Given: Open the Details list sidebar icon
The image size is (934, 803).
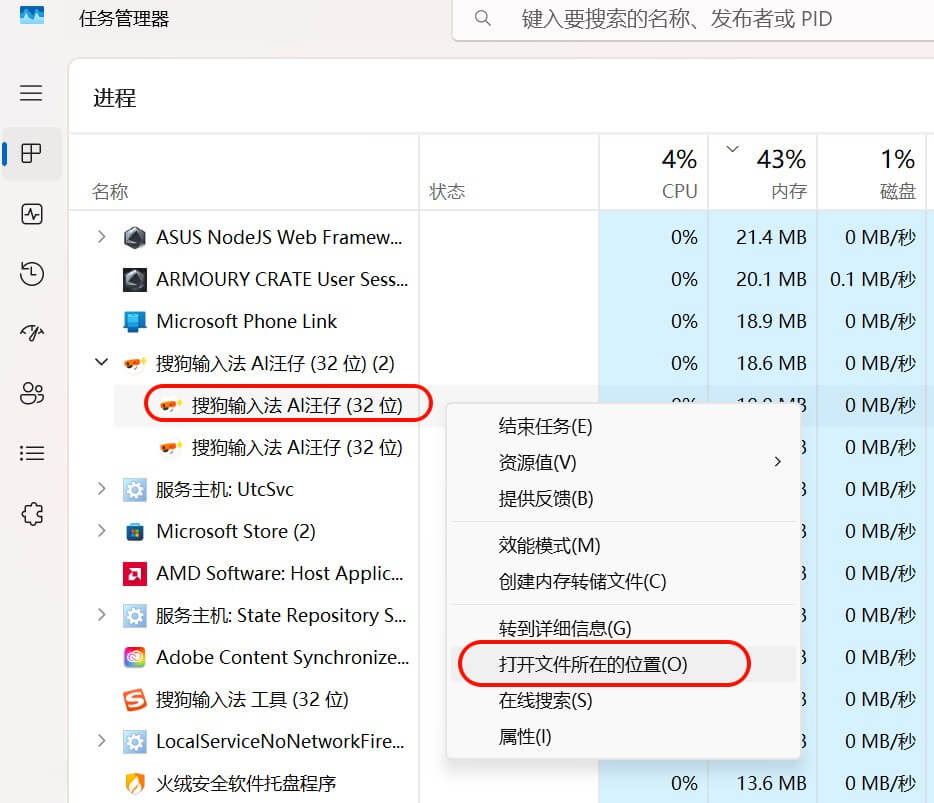Looking at the screenshot, I should [x=31, y=453].
